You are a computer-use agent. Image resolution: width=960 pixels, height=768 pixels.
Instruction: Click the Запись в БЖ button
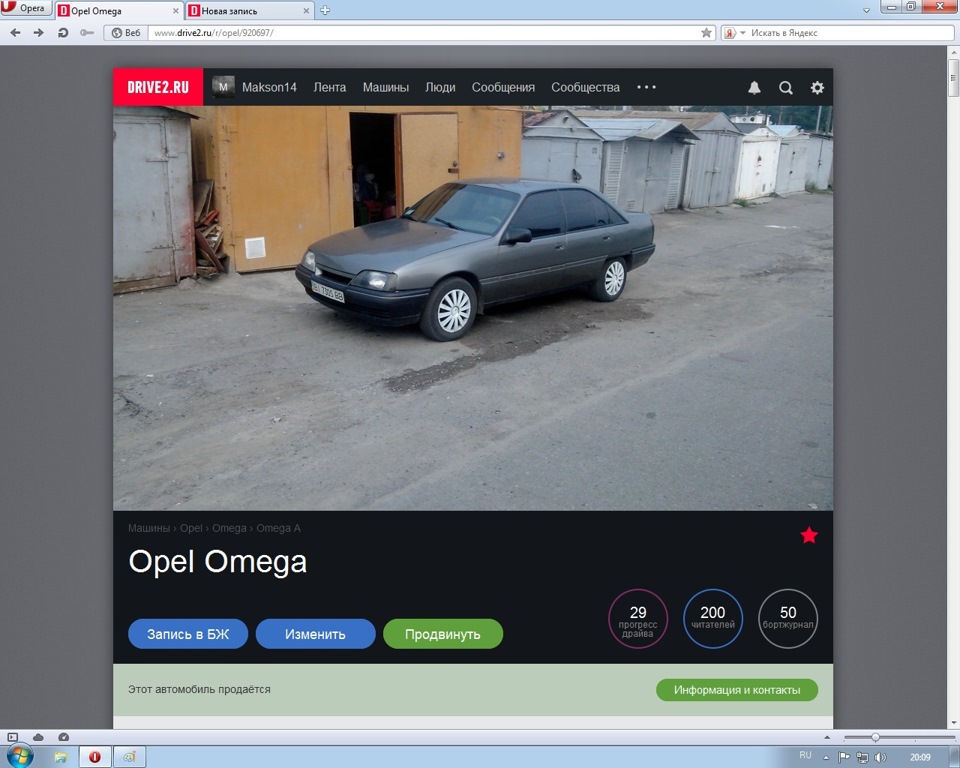188,634
